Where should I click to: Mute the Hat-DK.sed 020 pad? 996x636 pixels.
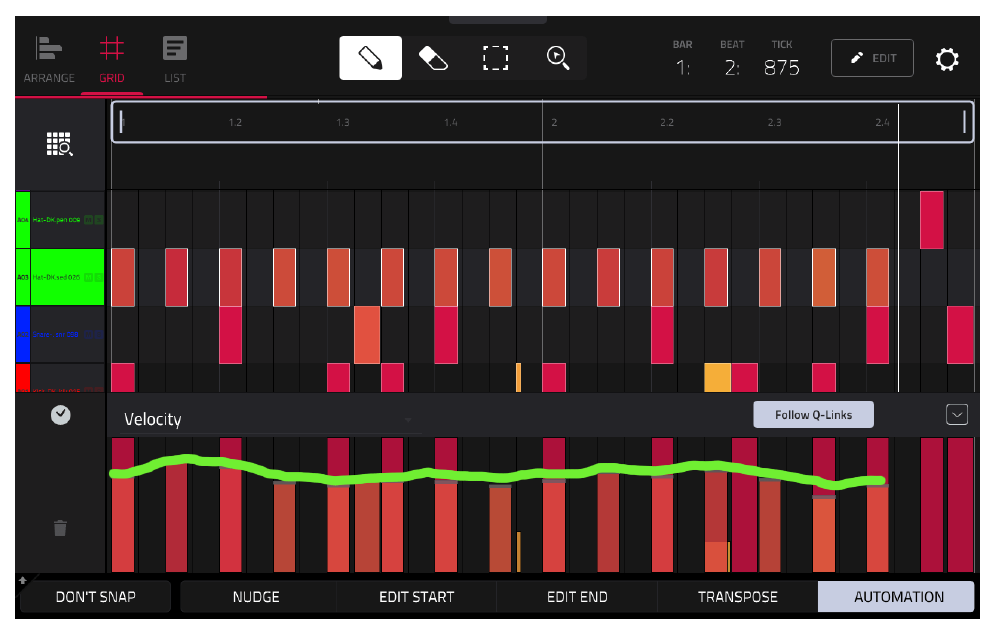click(88, 277)
